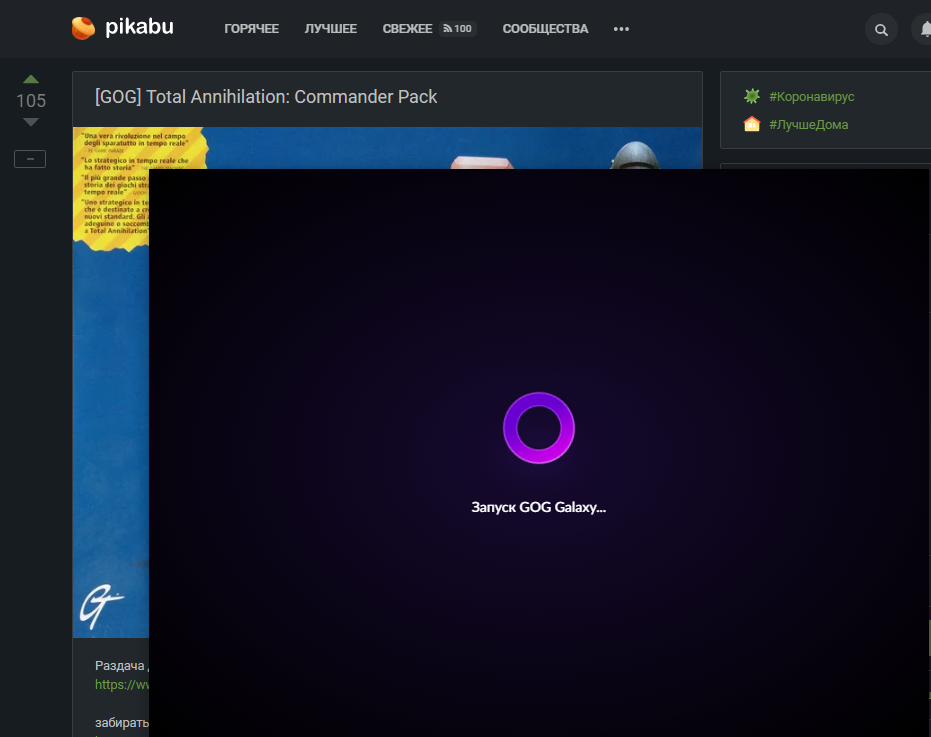This screenshot has height=737, width=931.
Task: Click the green virus icon beside #Коронавирус
Action: click(752, 96)
